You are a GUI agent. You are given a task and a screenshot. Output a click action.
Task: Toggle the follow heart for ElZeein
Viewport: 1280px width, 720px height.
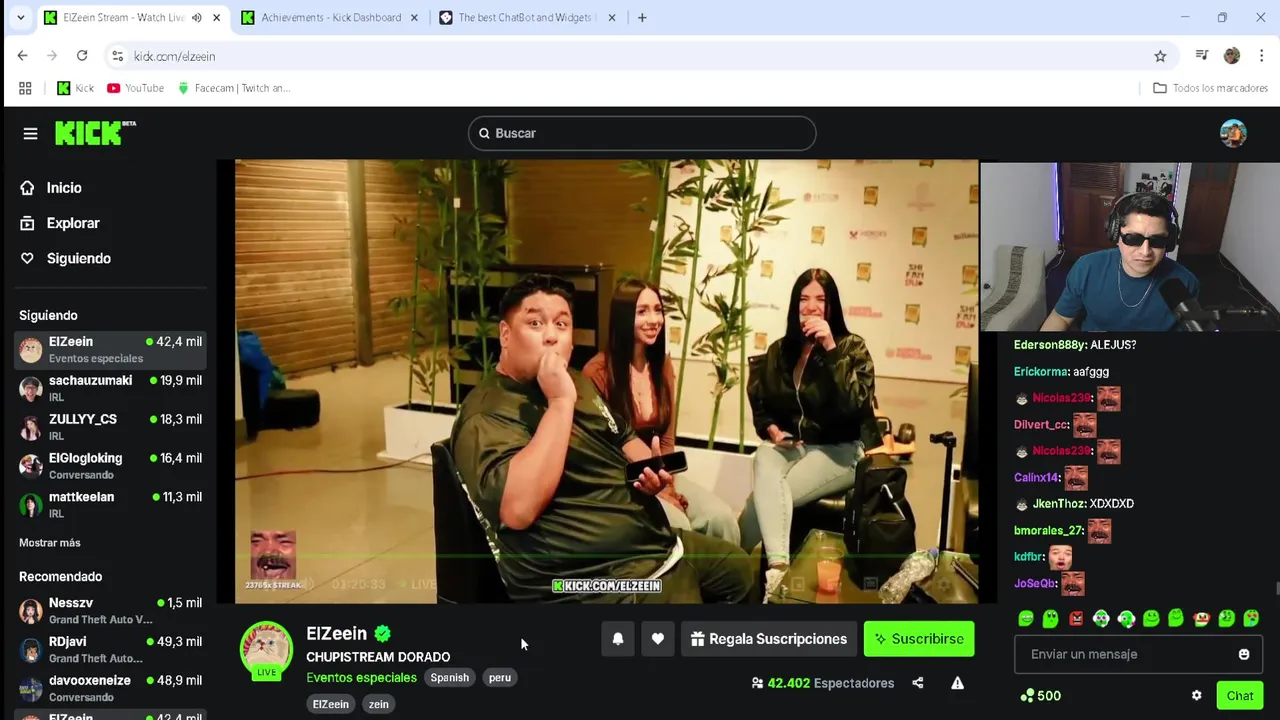658,639
